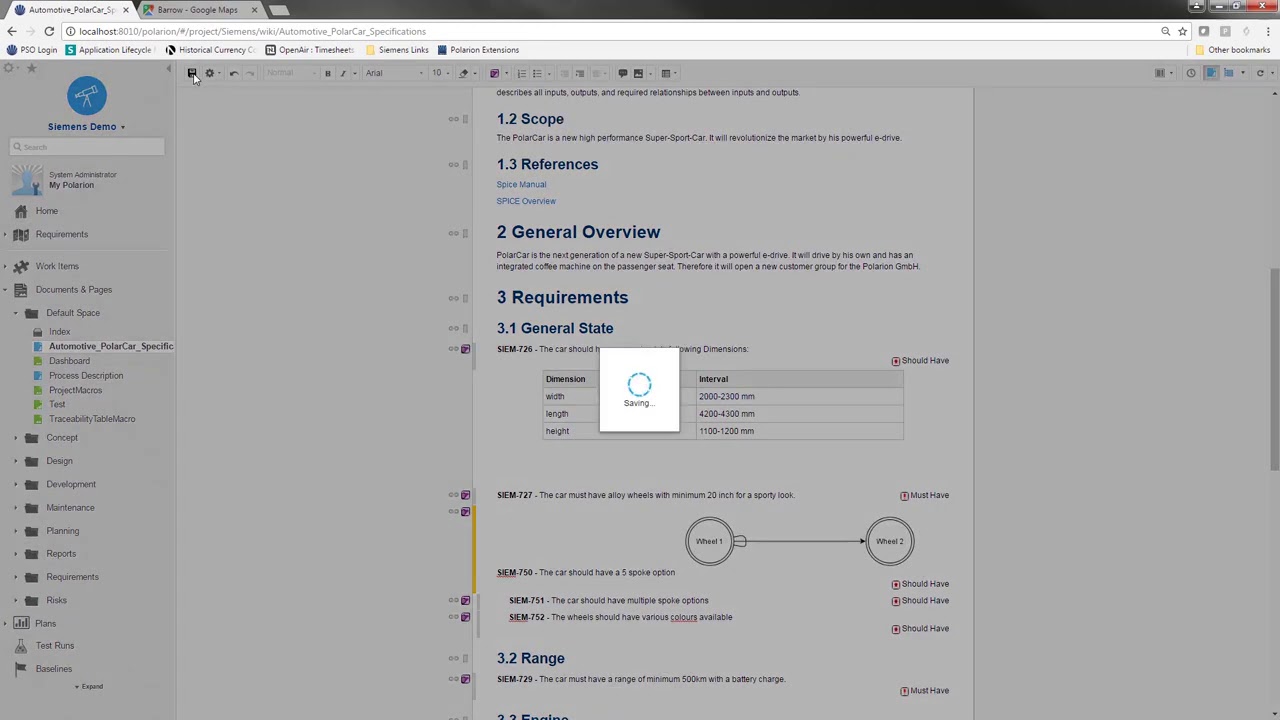Open Polarion Extensions bookmark
This screenshot has width=1280, height=720.
[478, 50]
